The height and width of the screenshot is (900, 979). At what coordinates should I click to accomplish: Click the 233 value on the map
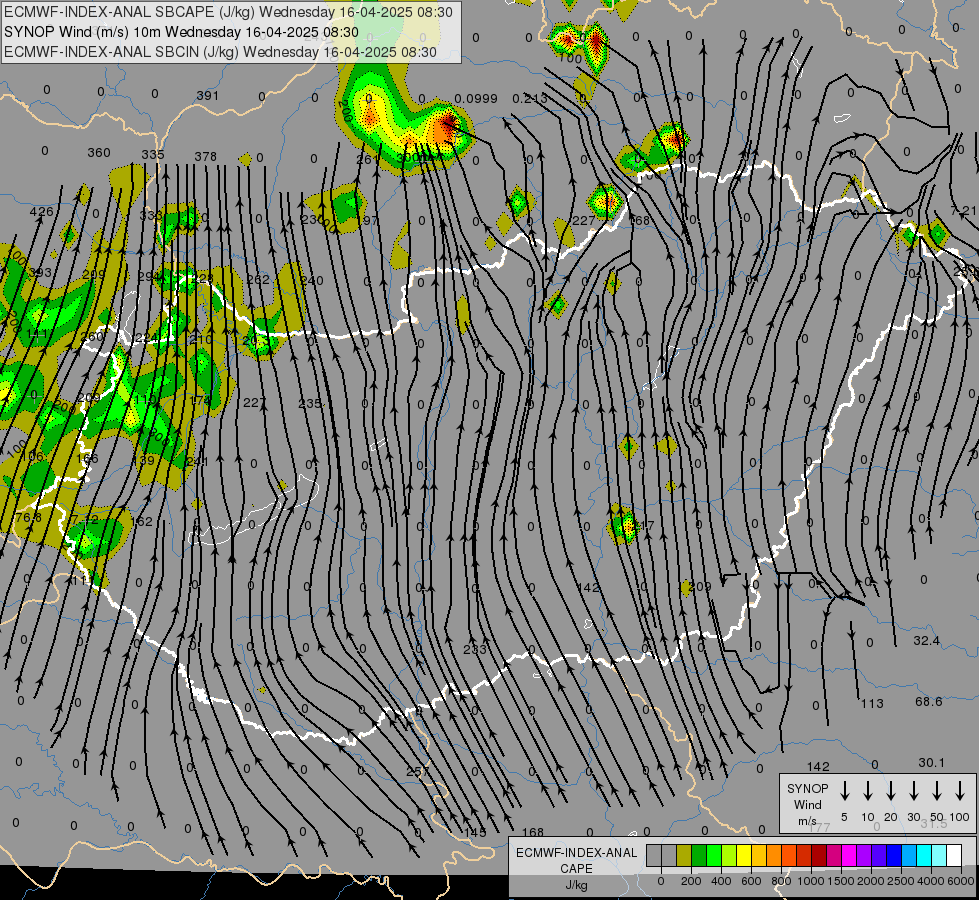point(475,649)
